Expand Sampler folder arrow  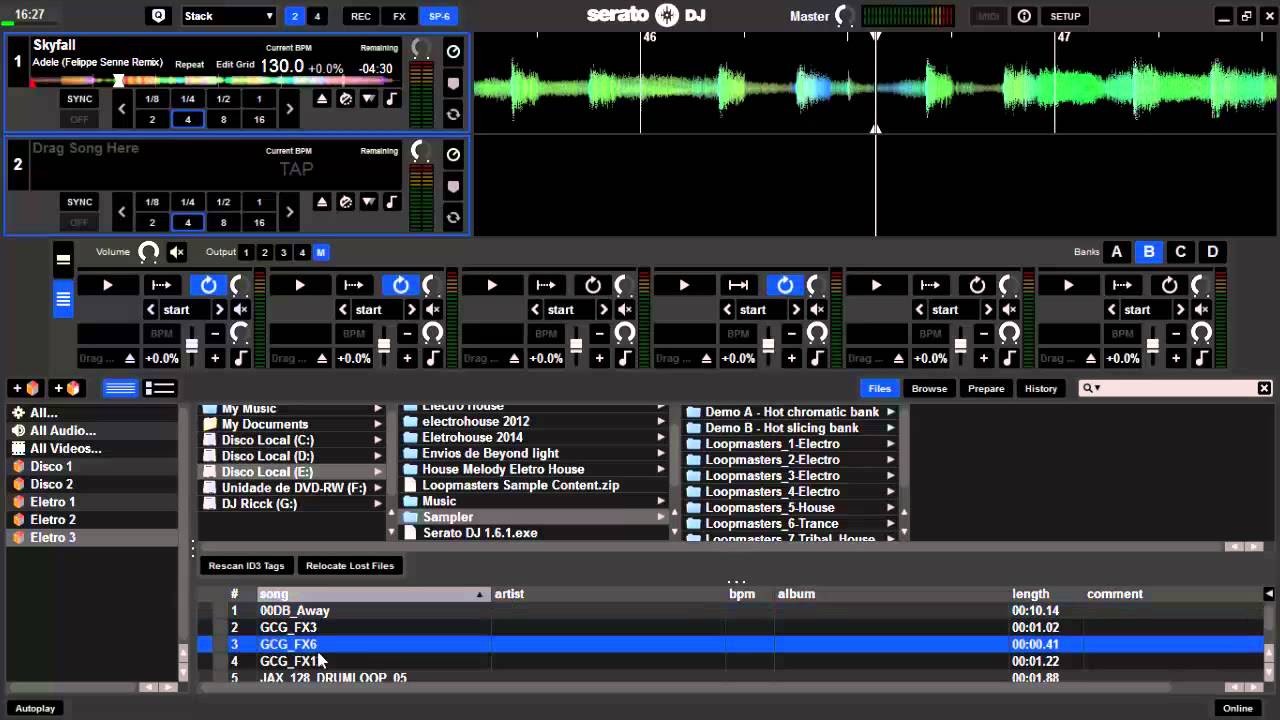661,517
